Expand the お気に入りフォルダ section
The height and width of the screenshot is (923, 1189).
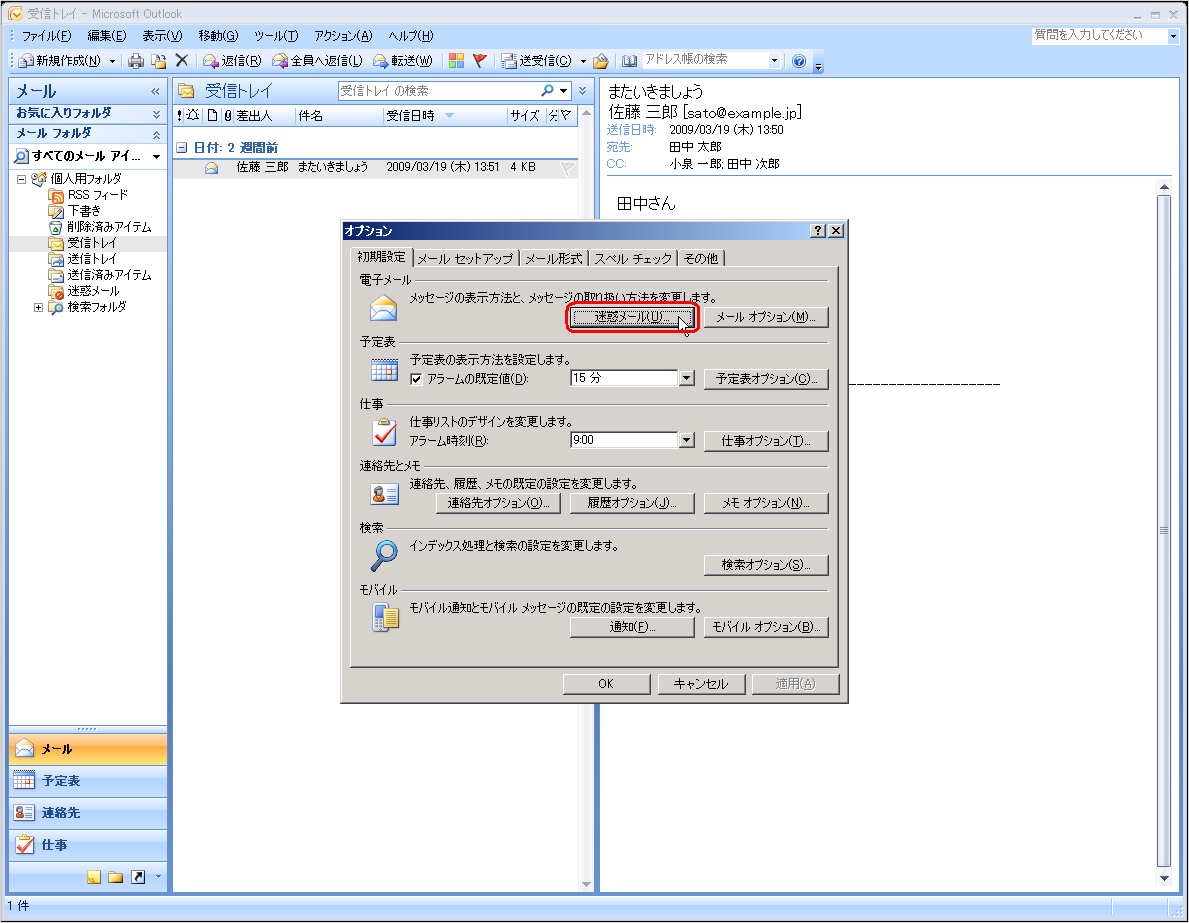coord(155,114)
